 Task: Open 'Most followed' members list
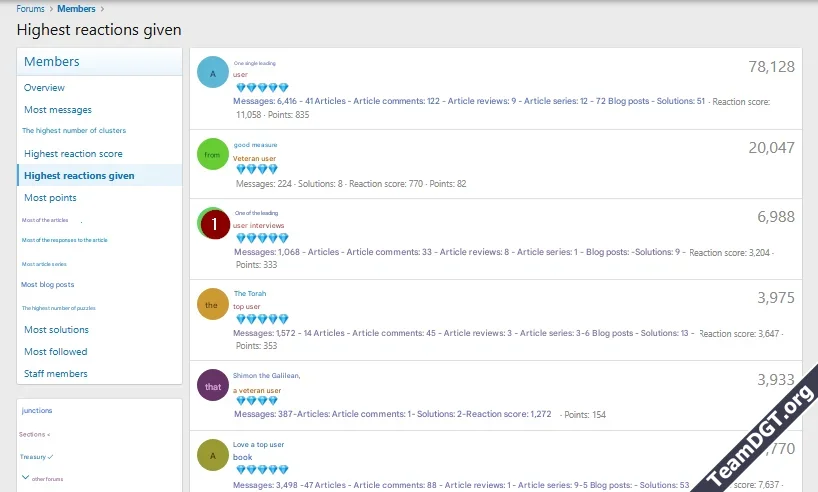tap(56, 352)
